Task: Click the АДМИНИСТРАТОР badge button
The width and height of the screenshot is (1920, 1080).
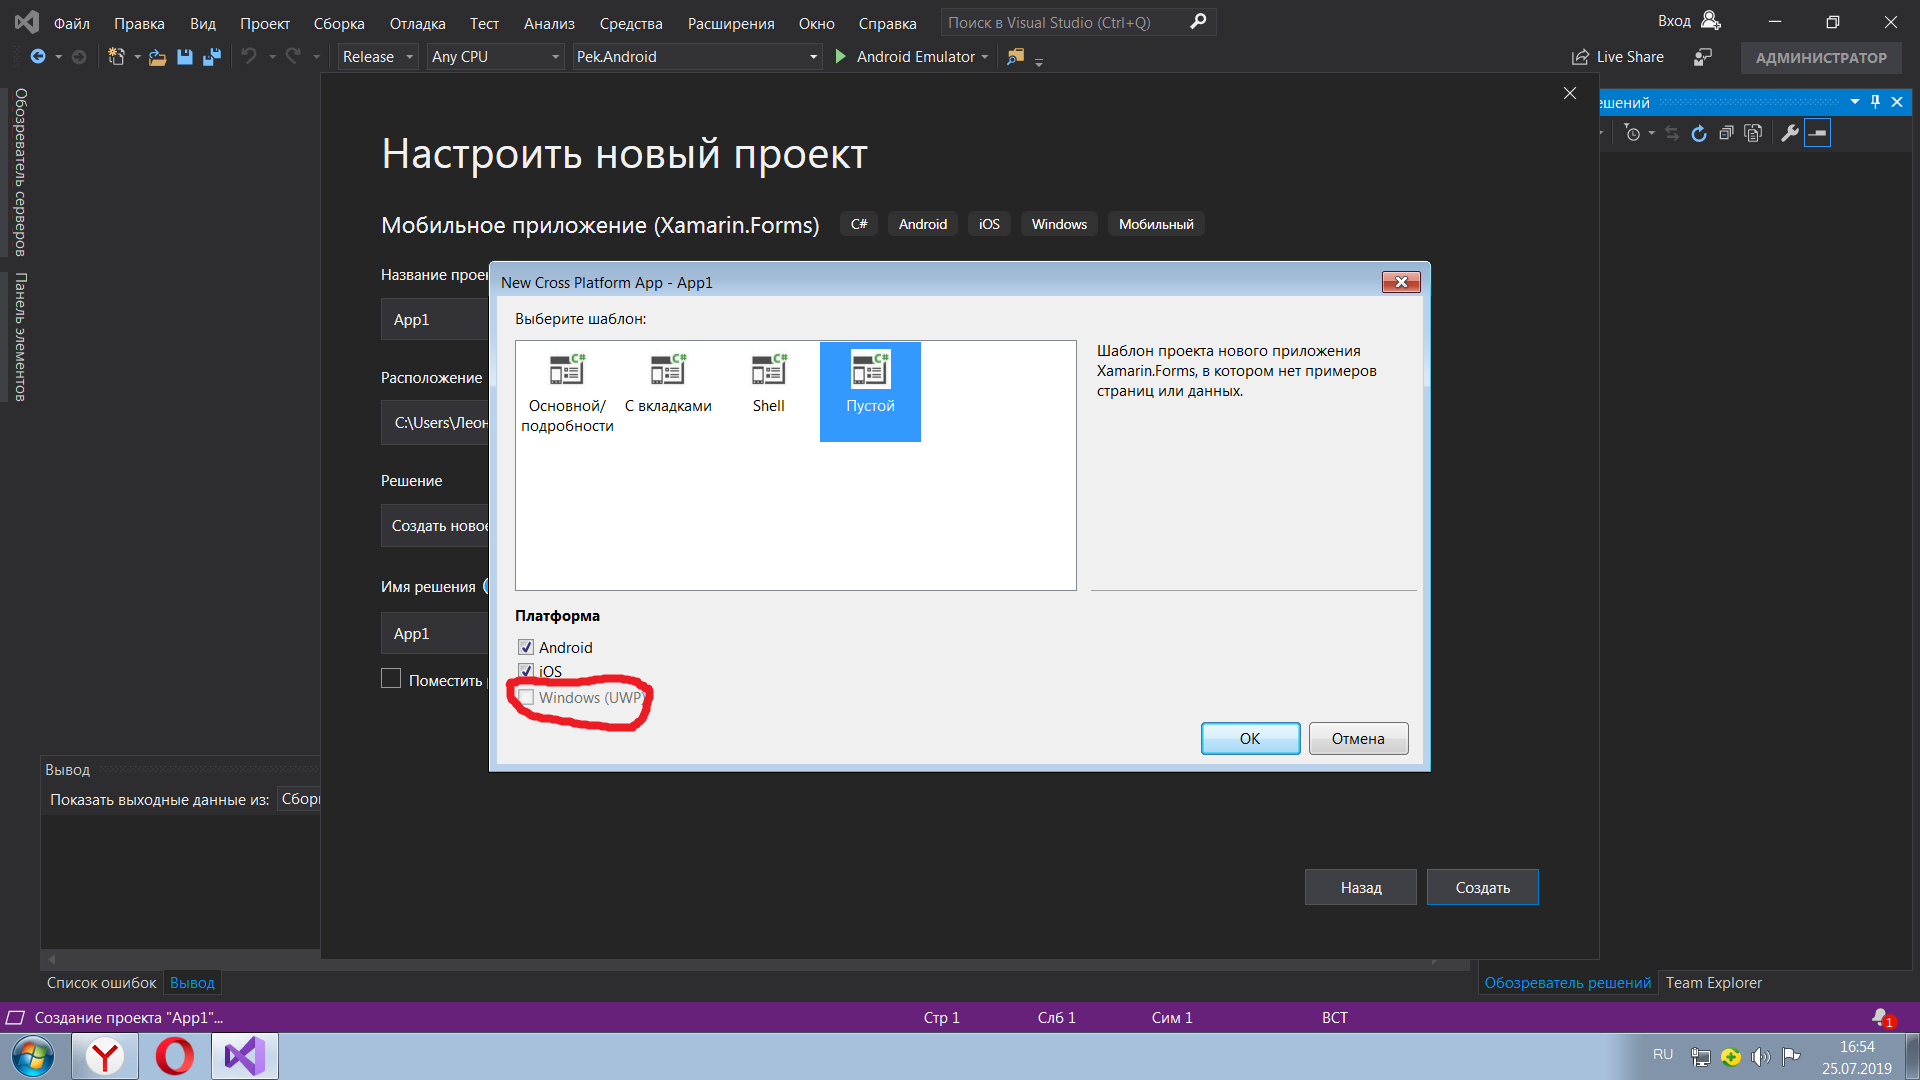Action: click(1821, 57)
